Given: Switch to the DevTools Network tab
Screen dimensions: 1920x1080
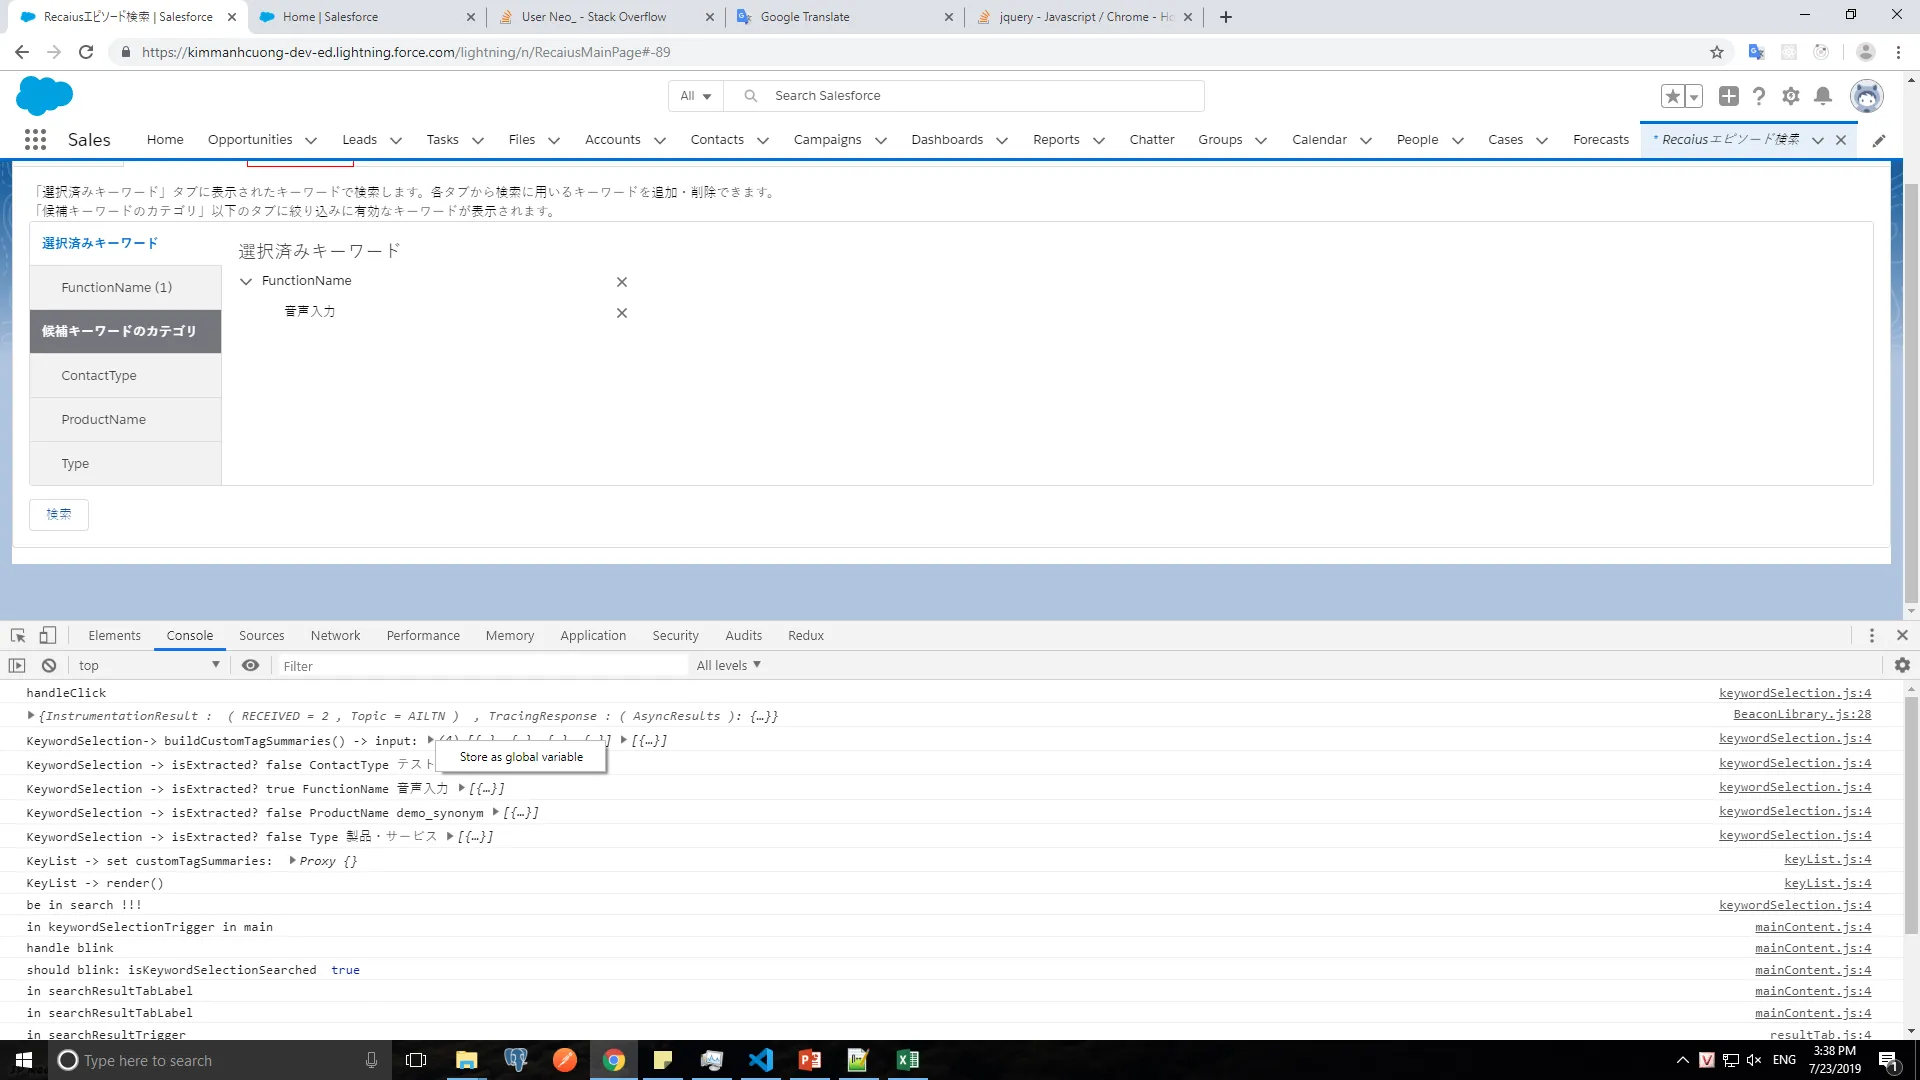Looking at the screenshot, I should tap(335, 635).
